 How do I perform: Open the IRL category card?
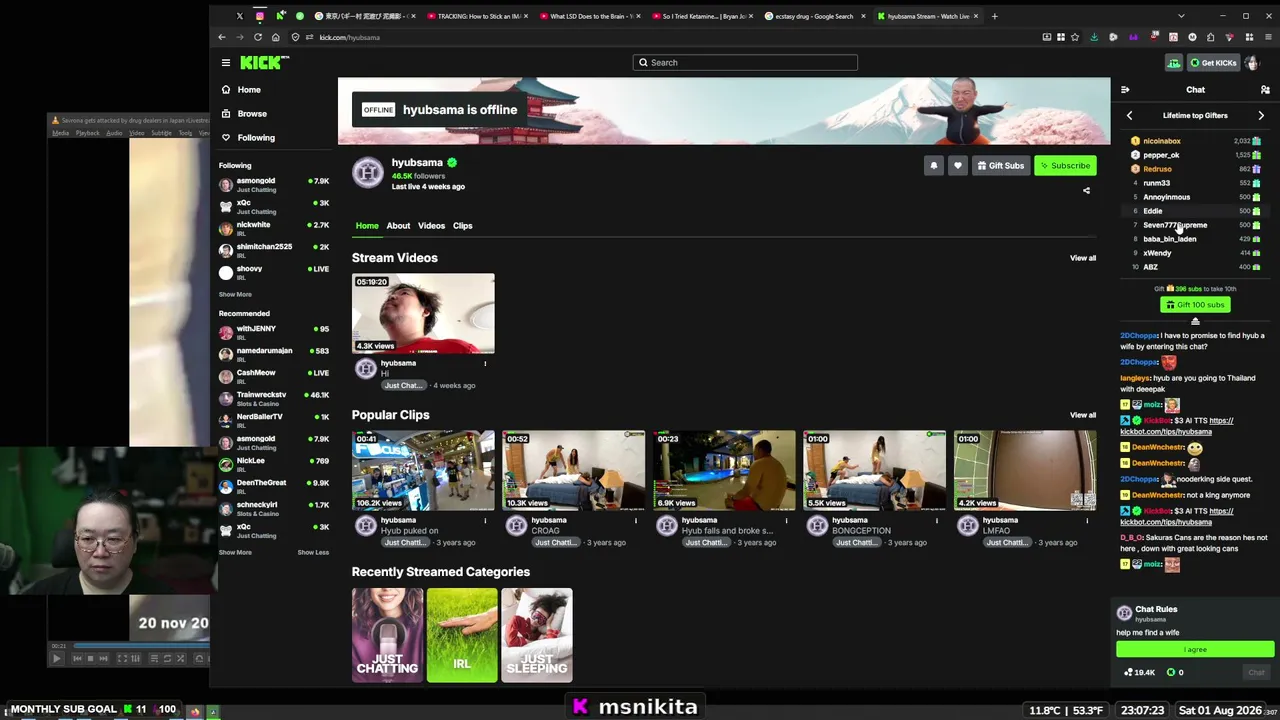[462, 635]
